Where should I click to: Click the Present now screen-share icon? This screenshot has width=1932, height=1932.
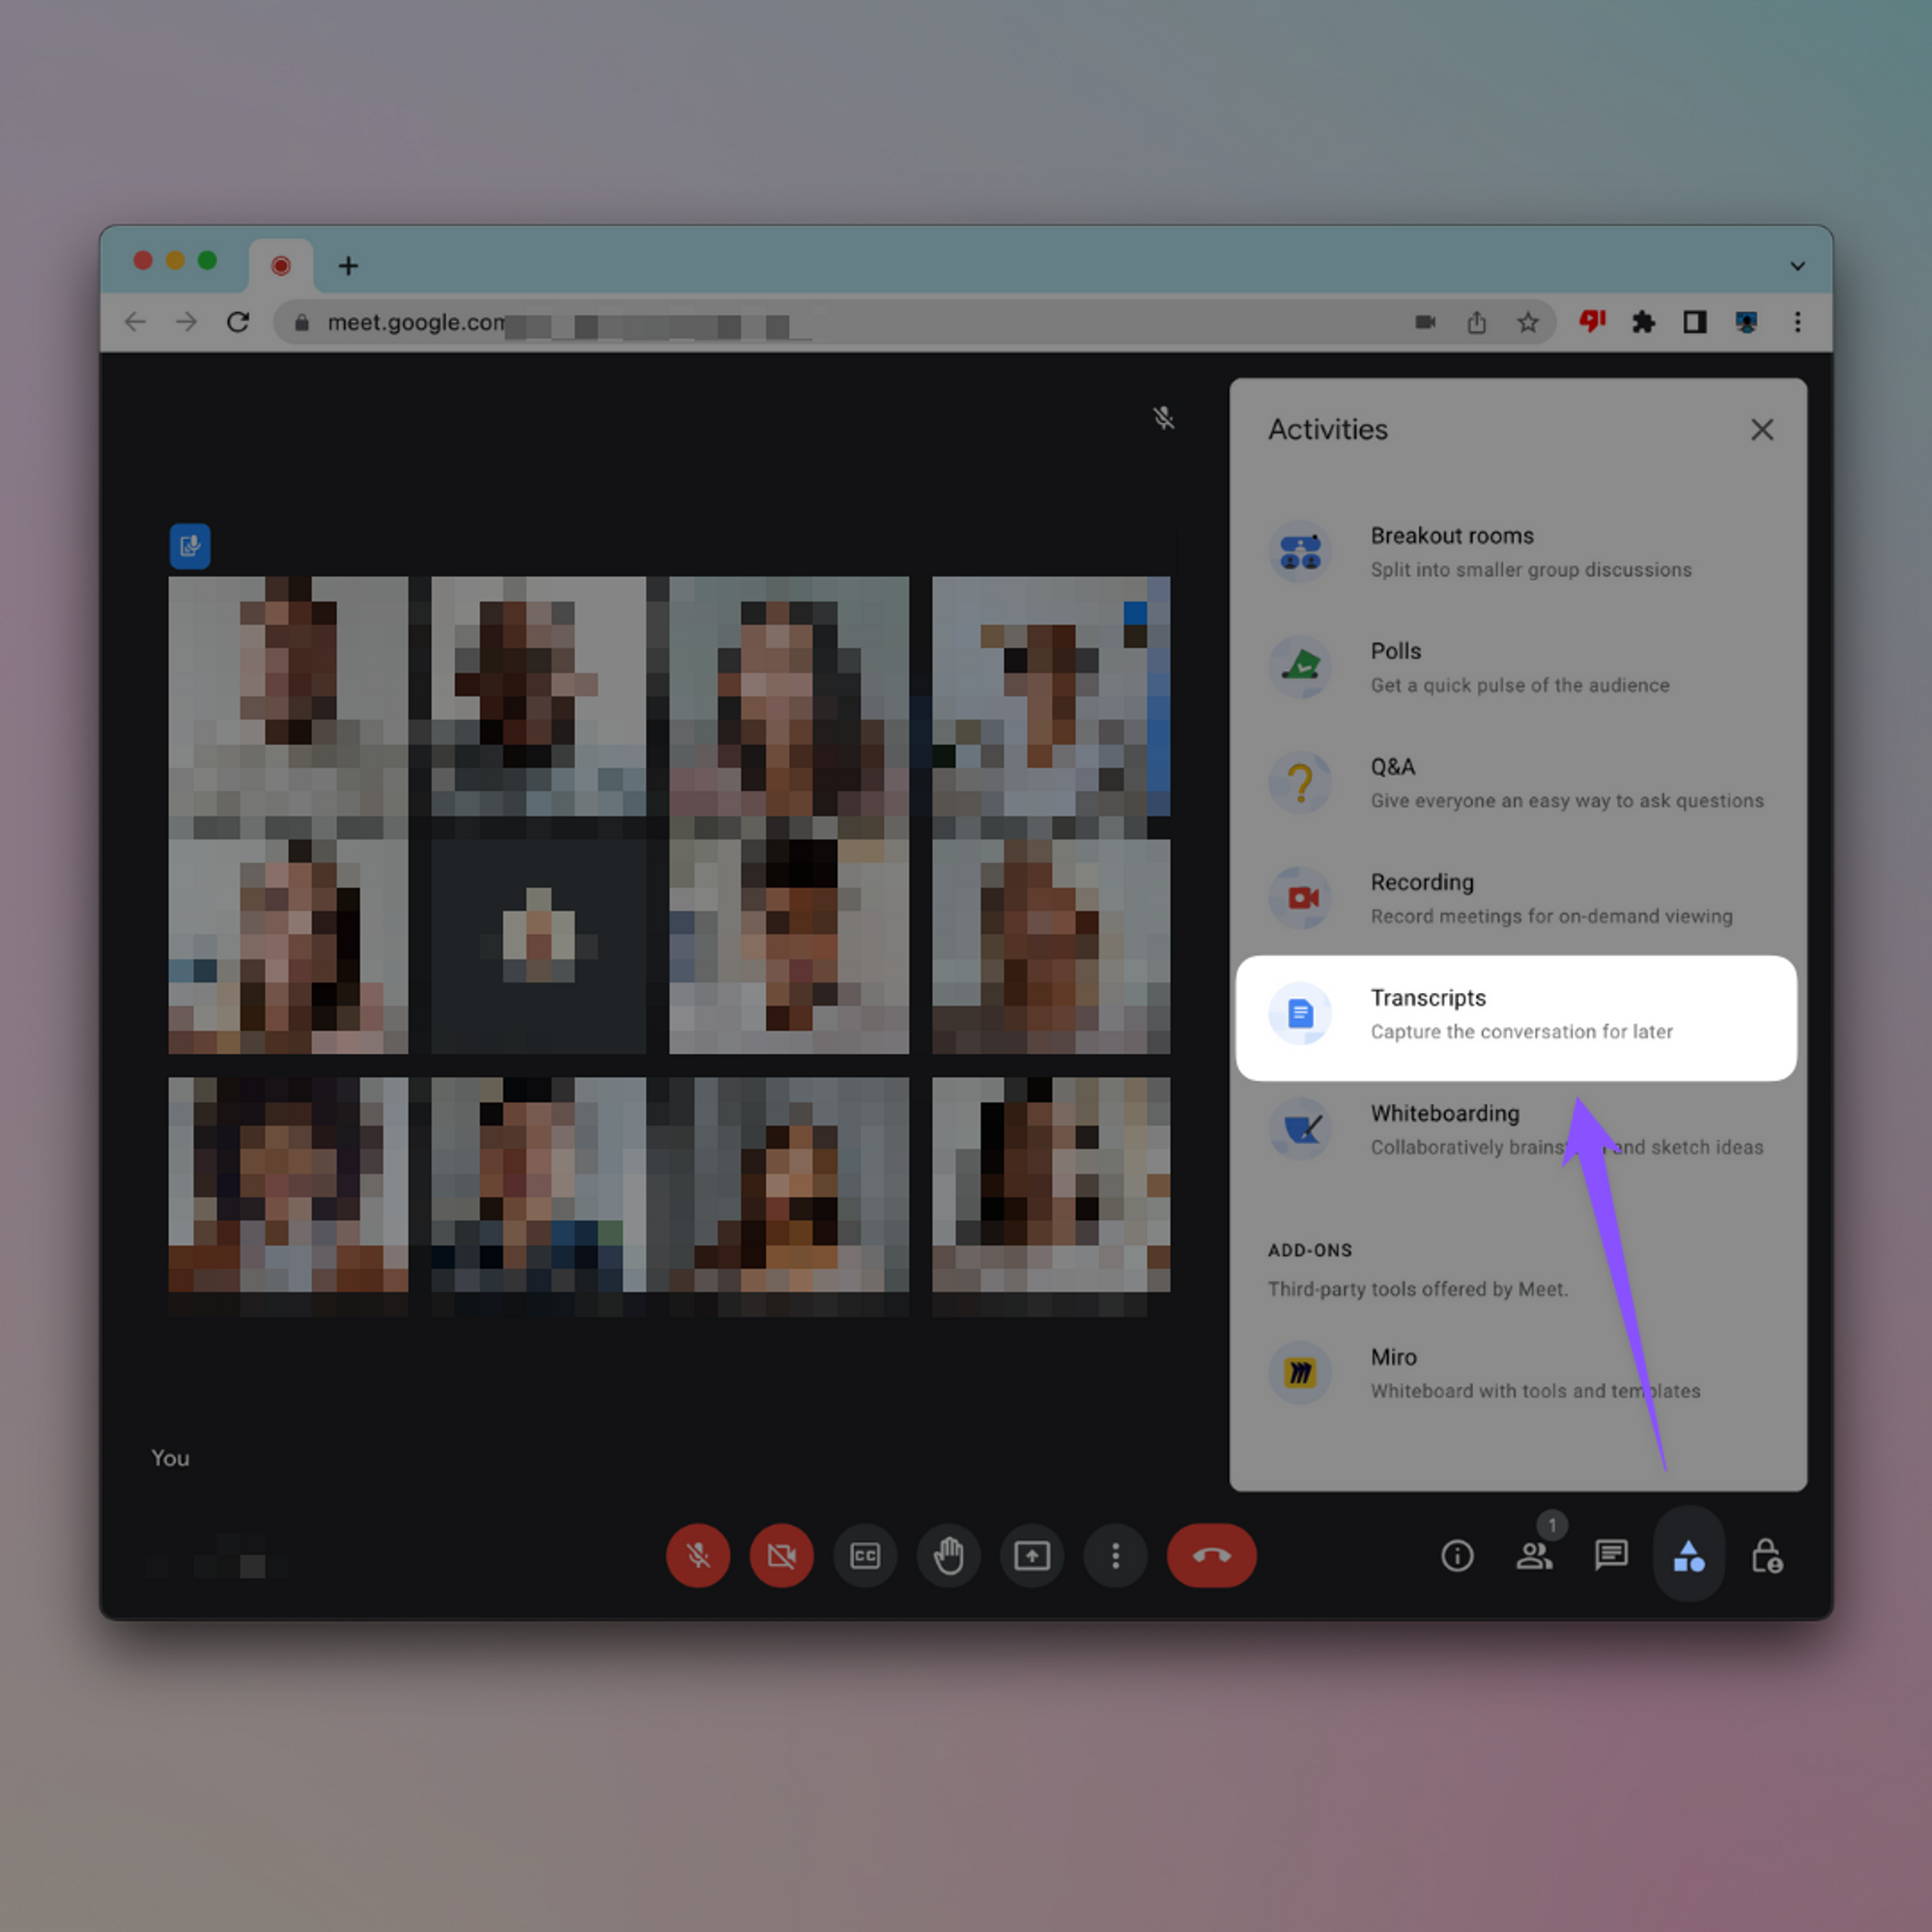1032,1555
